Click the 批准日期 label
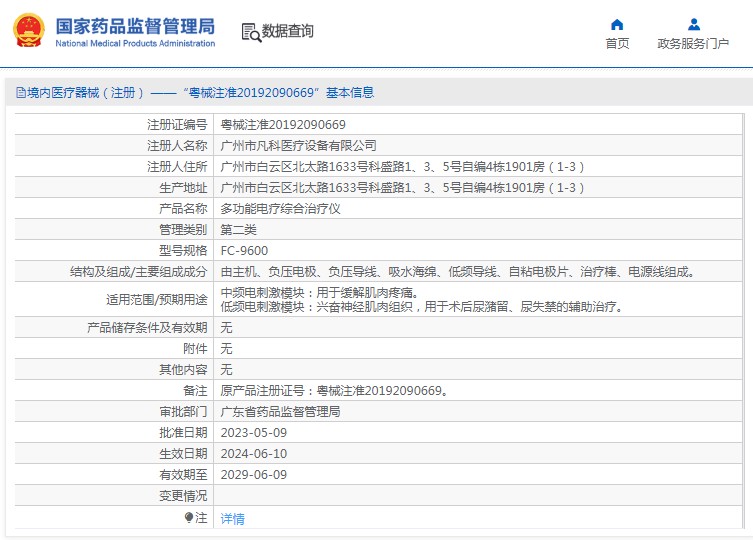The image size is (753, 540). [x=183, y=433]
